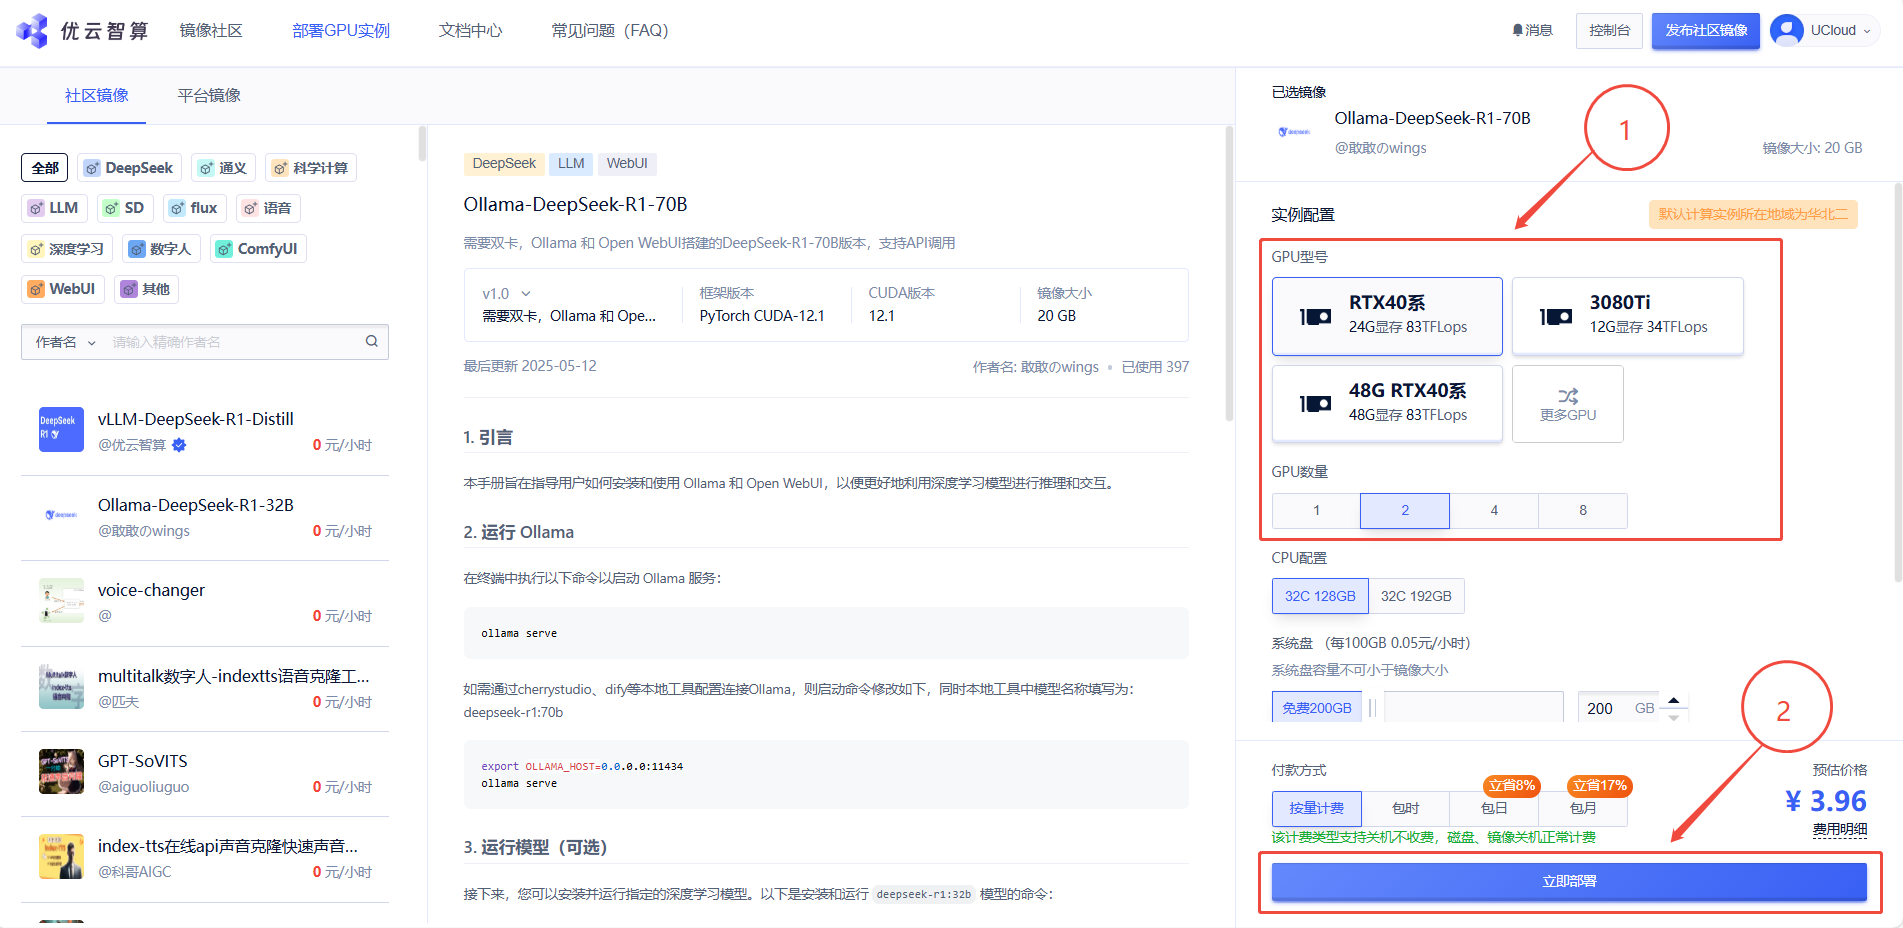Click the 优云智算 logo icon

coord(32,31)
